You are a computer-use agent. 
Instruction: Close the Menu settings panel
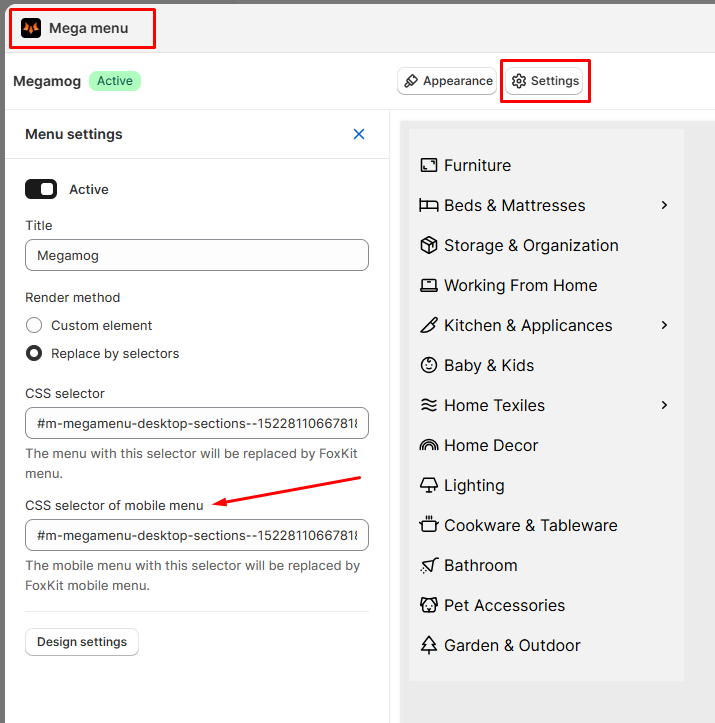coord(359,134)
